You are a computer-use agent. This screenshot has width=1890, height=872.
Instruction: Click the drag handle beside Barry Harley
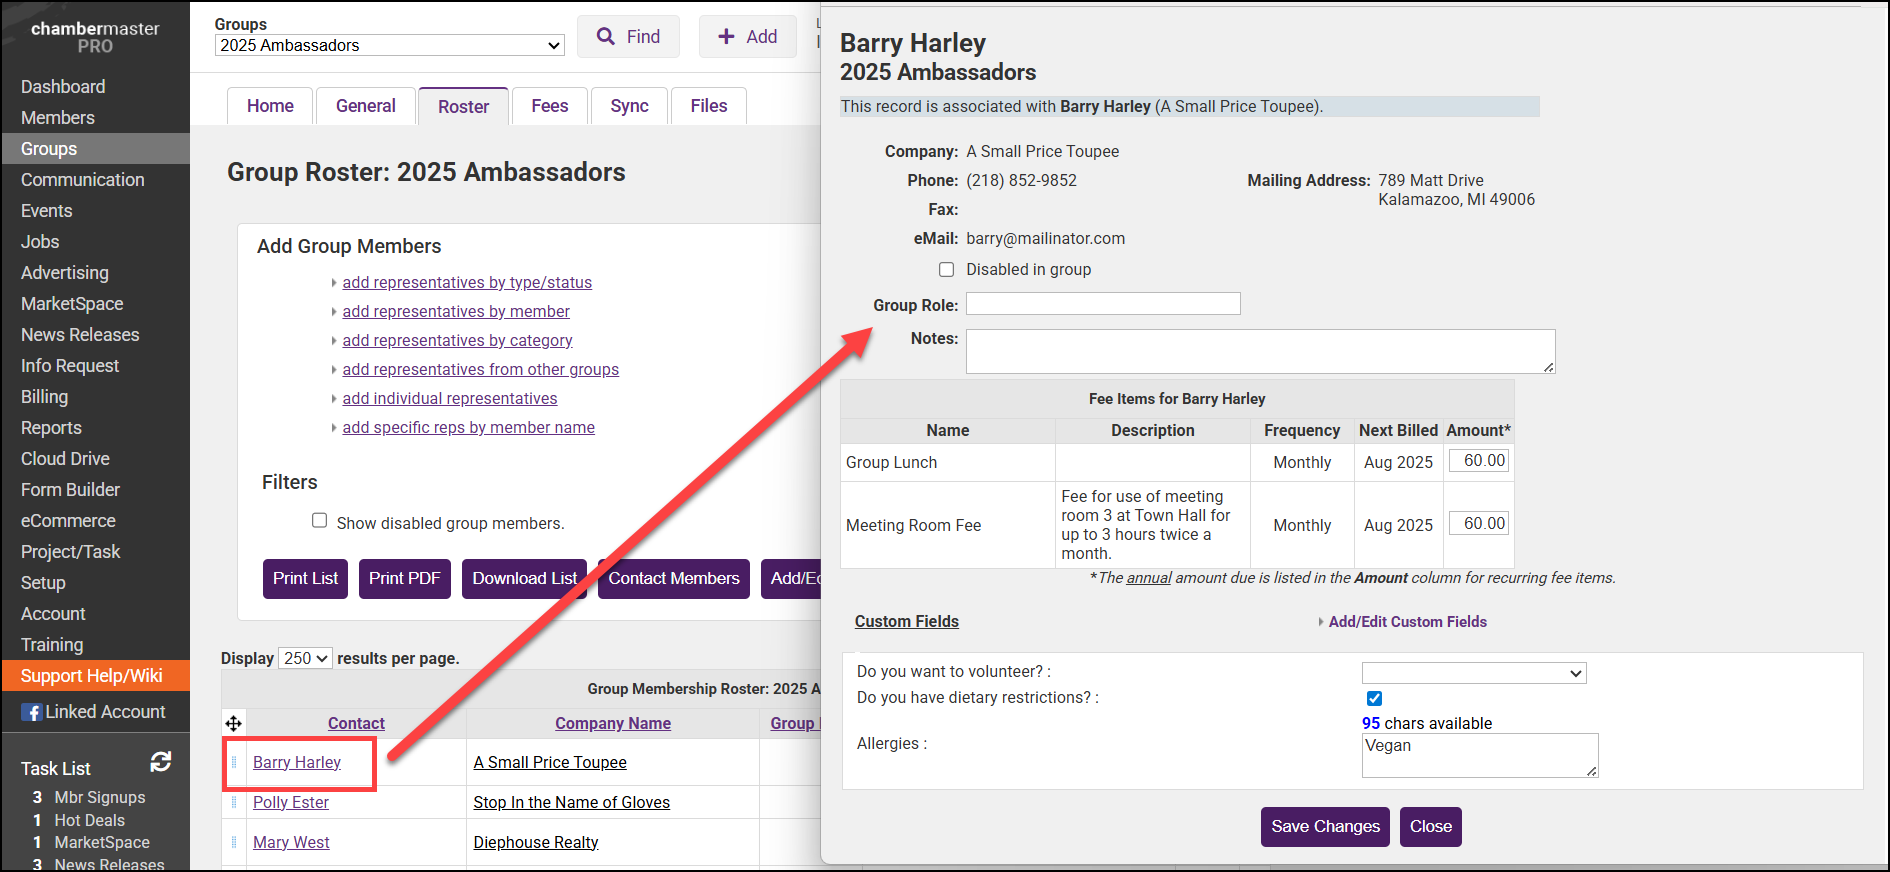click(234, 763)
